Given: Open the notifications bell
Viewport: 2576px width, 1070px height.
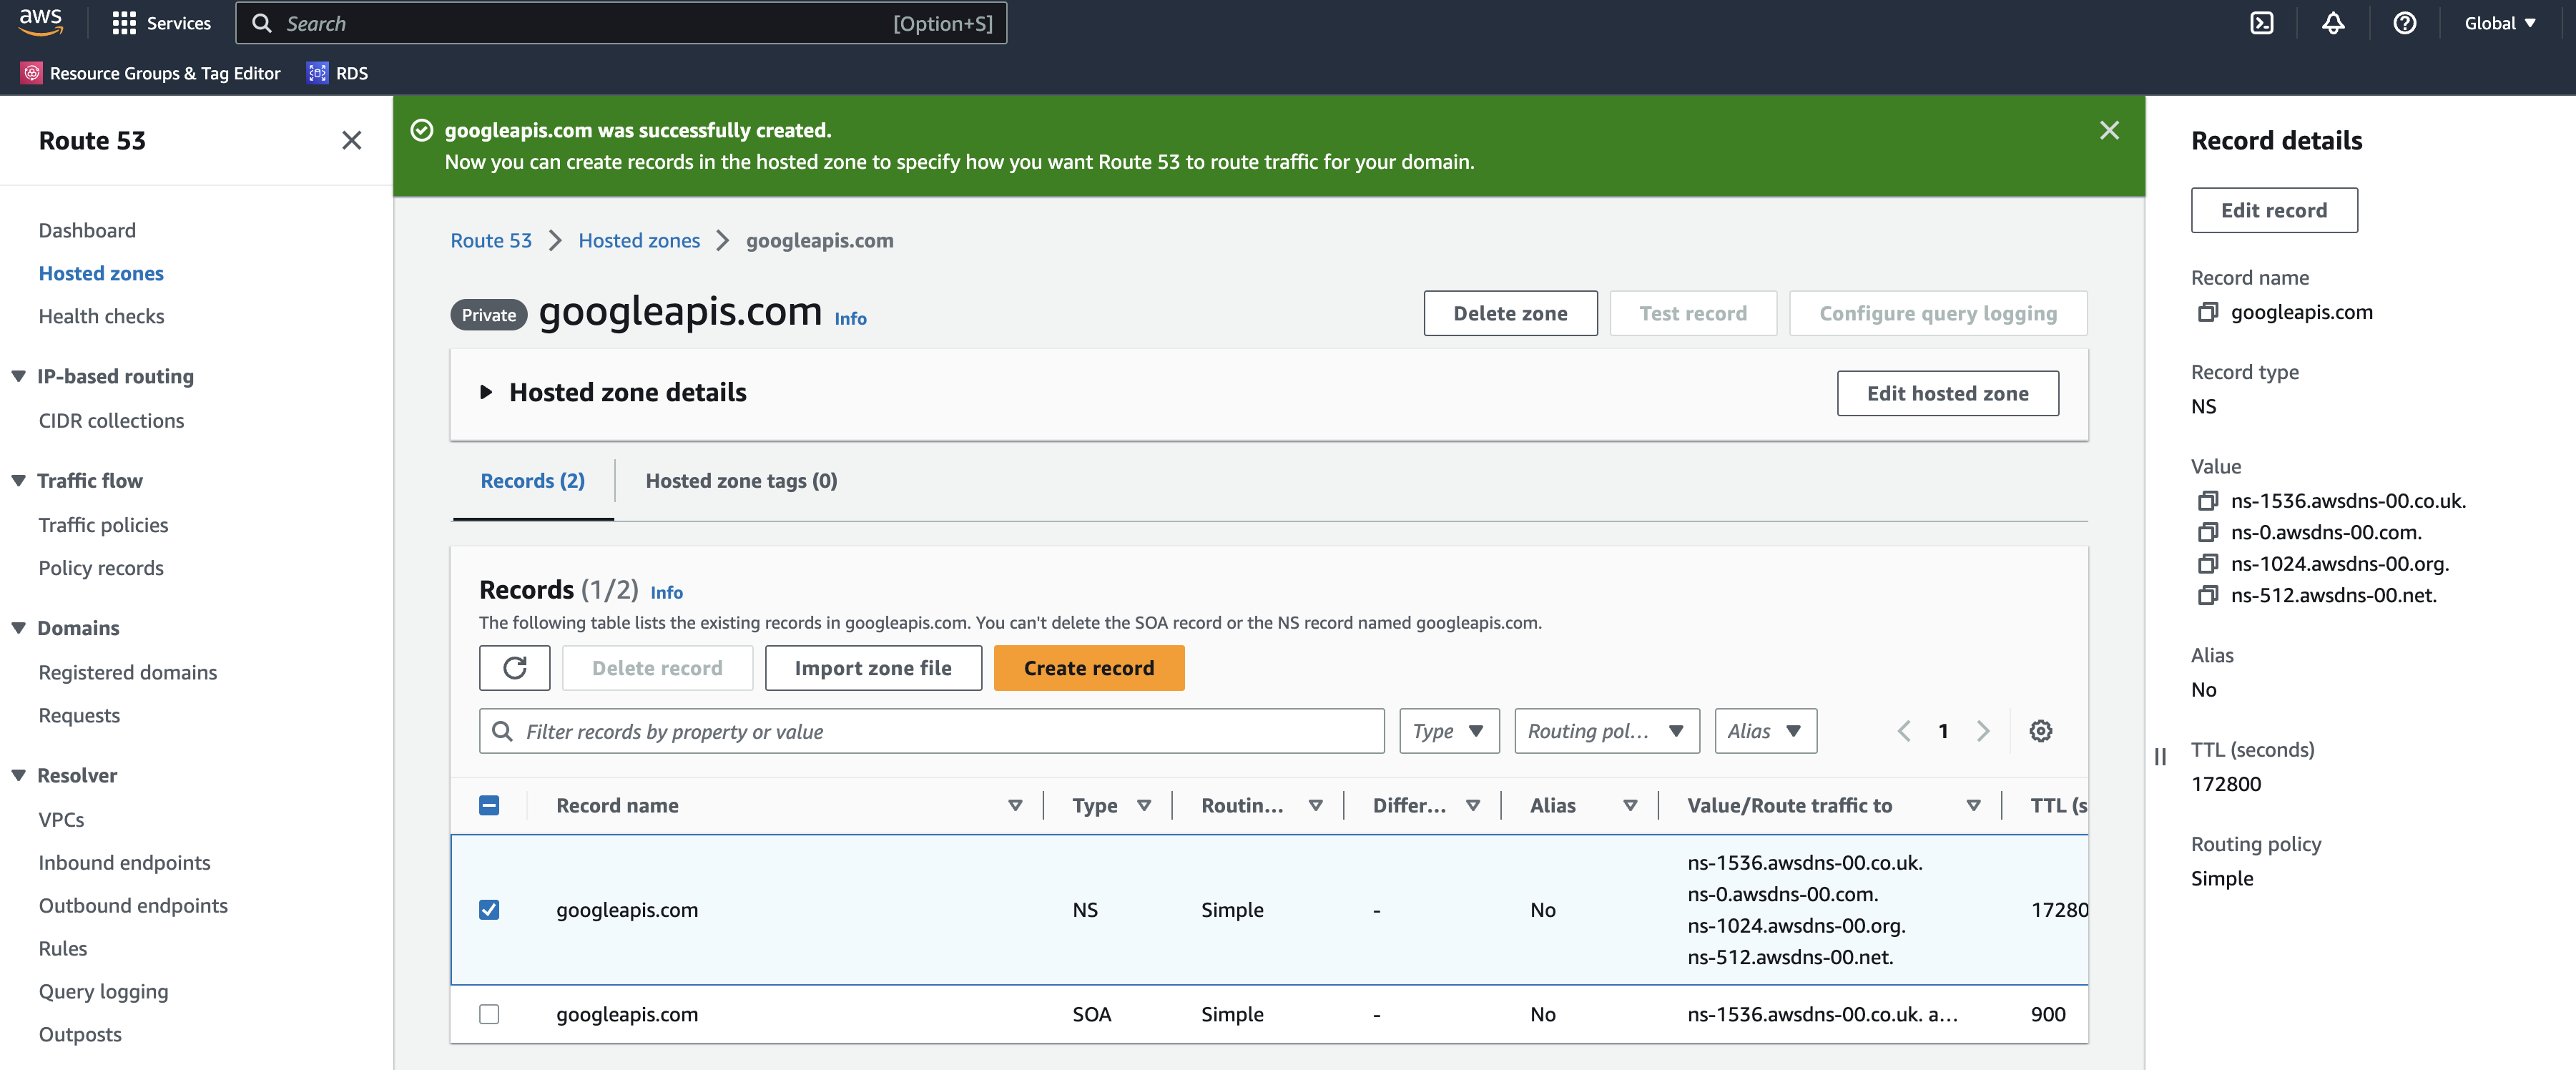Looking at the screenshot, I should [x=2333, y=22].
